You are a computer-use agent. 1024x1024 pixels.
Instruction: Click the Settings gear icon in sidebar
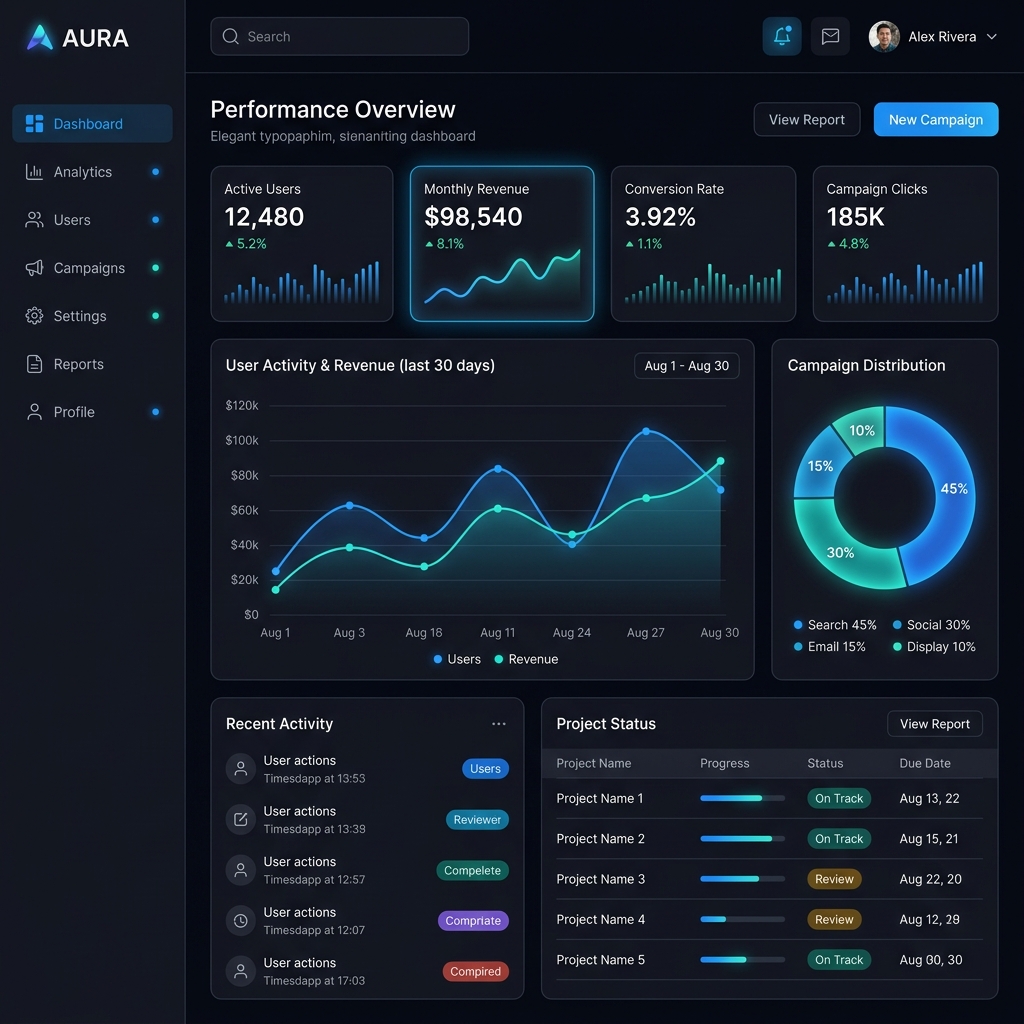34,316
